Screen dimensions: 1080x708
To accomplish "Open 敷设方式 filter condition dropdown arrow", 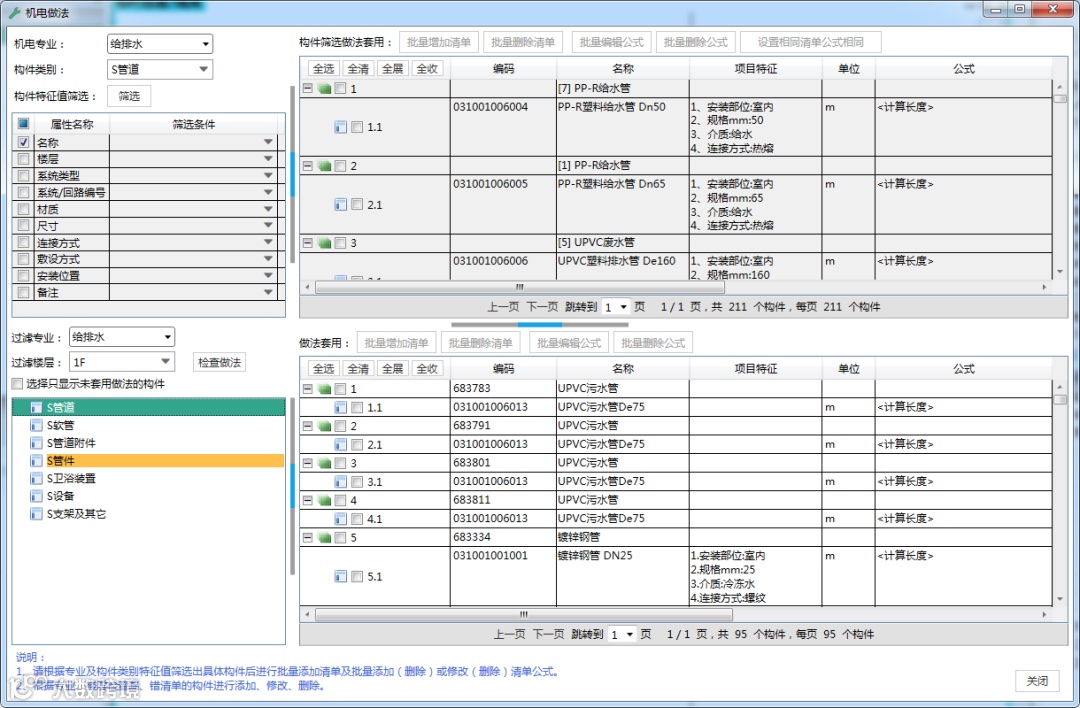I will tap(268, 259).
